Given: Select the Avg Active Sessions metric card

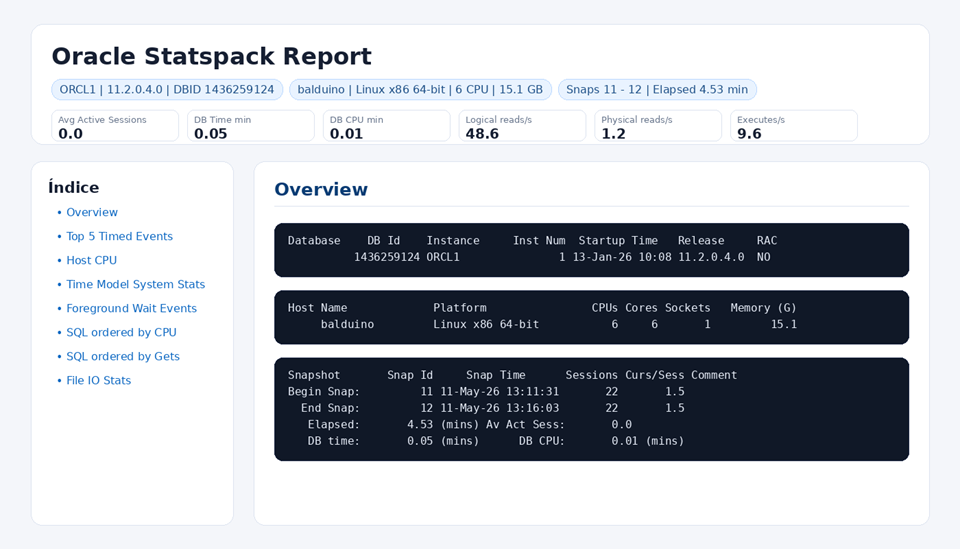Looking at the screenshot, I should point(115,126).
